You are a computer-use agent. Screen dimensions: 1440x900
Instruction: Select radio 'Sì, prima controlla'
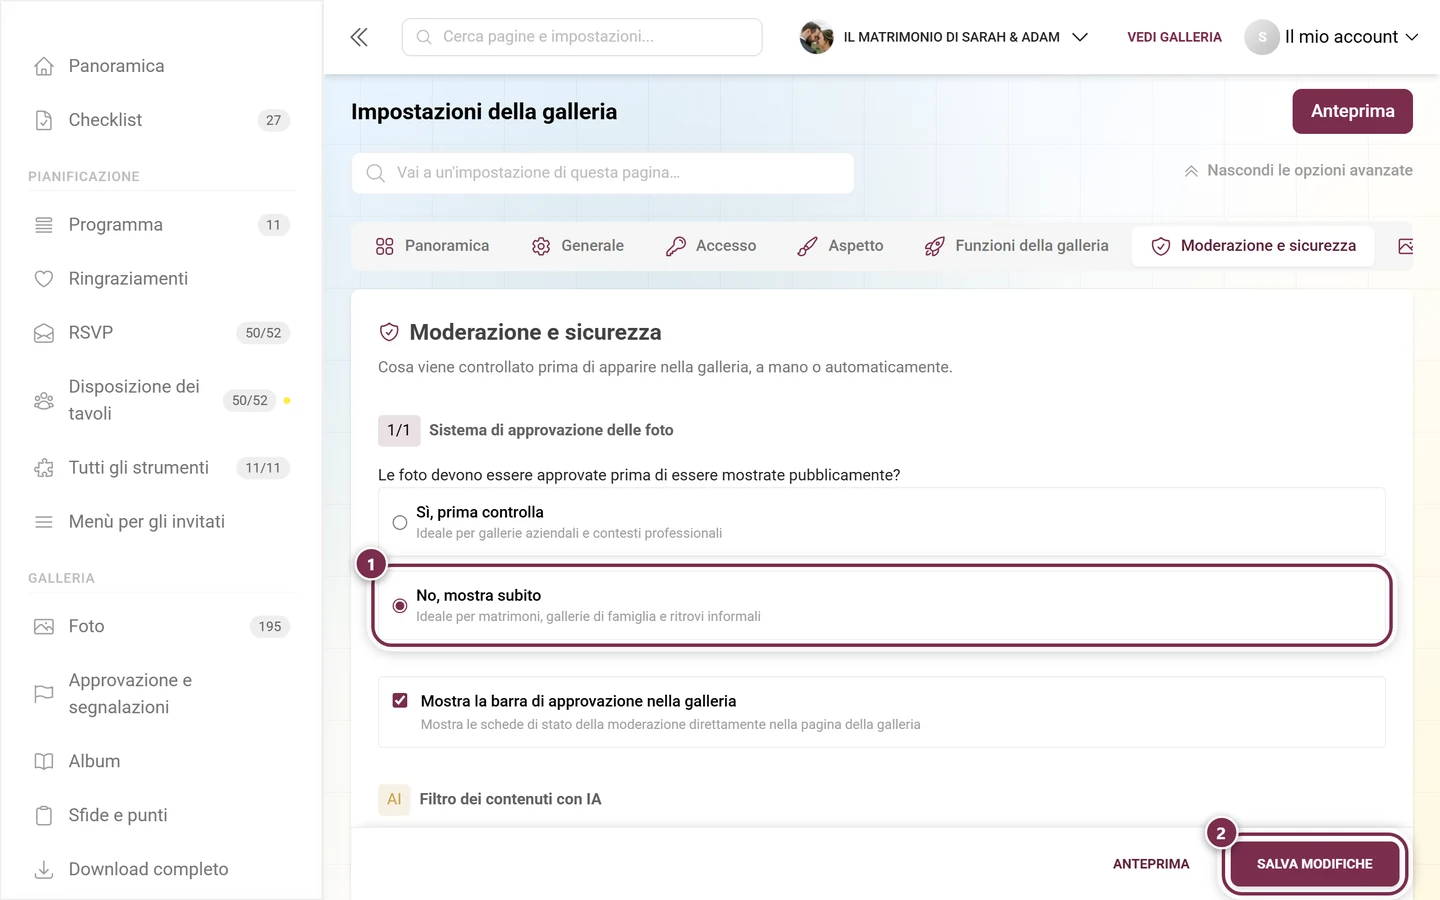400,522
